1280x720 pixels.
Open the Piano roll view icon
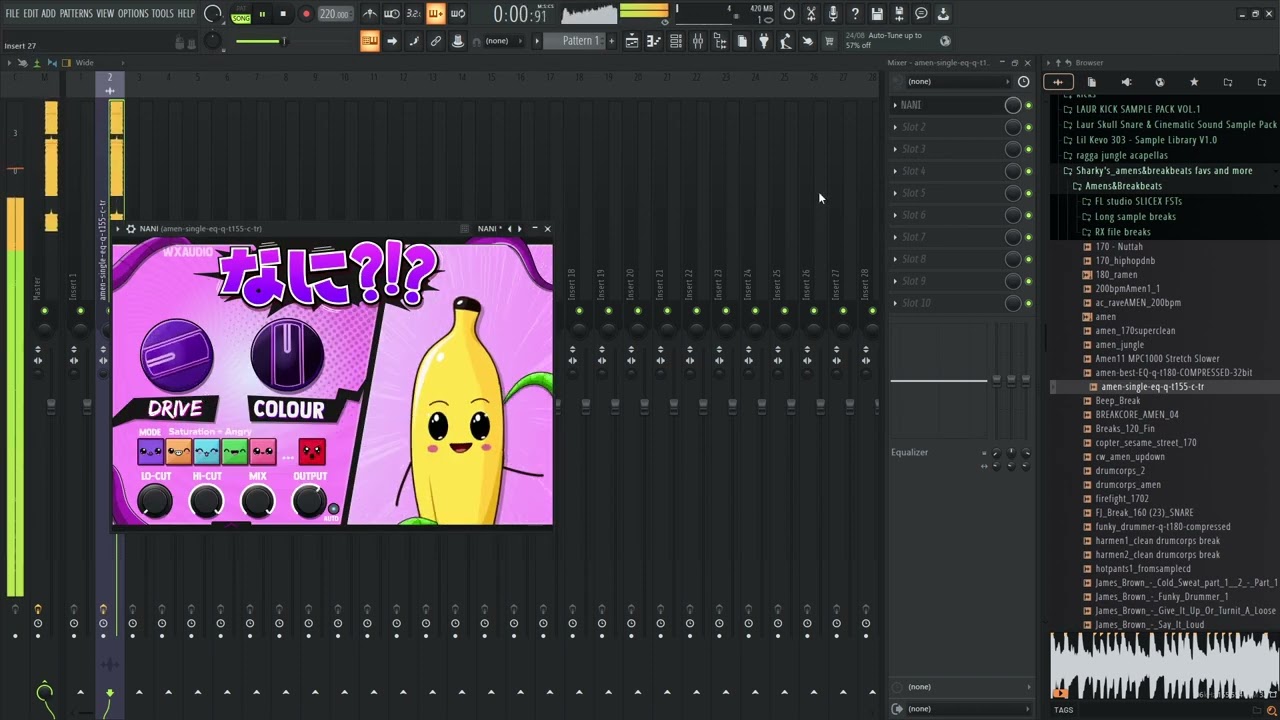point(654,41)
